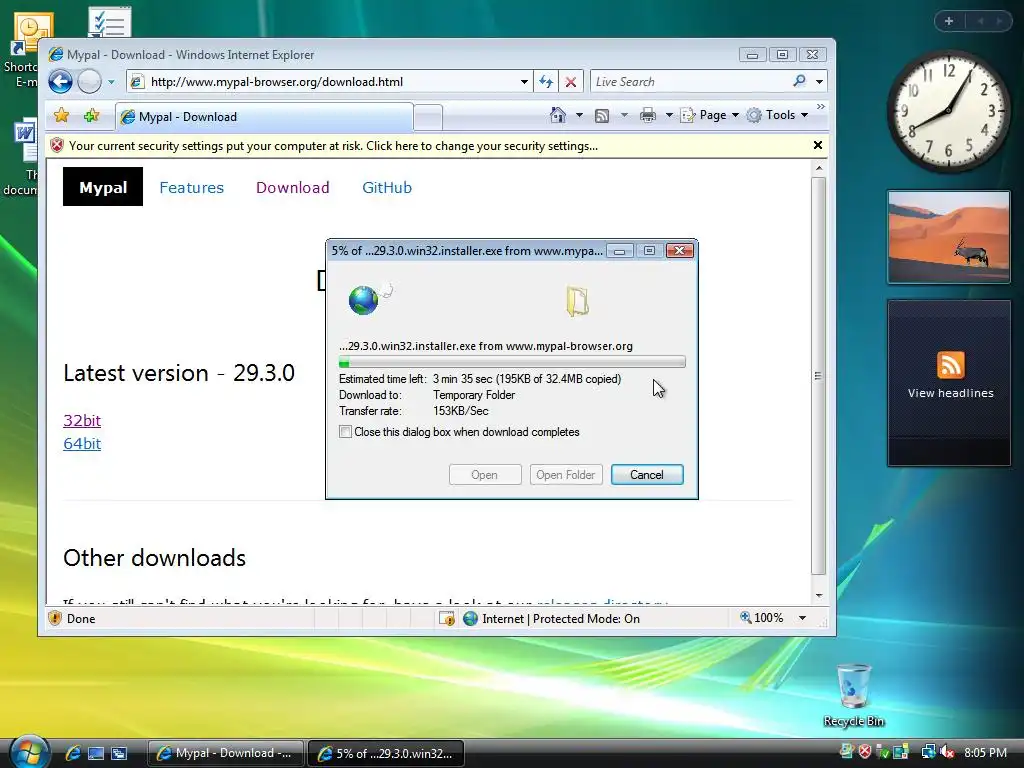Screen dimensions: 1024x768
Task: Expand the address bar history dropdown
Action: [524, 82]
